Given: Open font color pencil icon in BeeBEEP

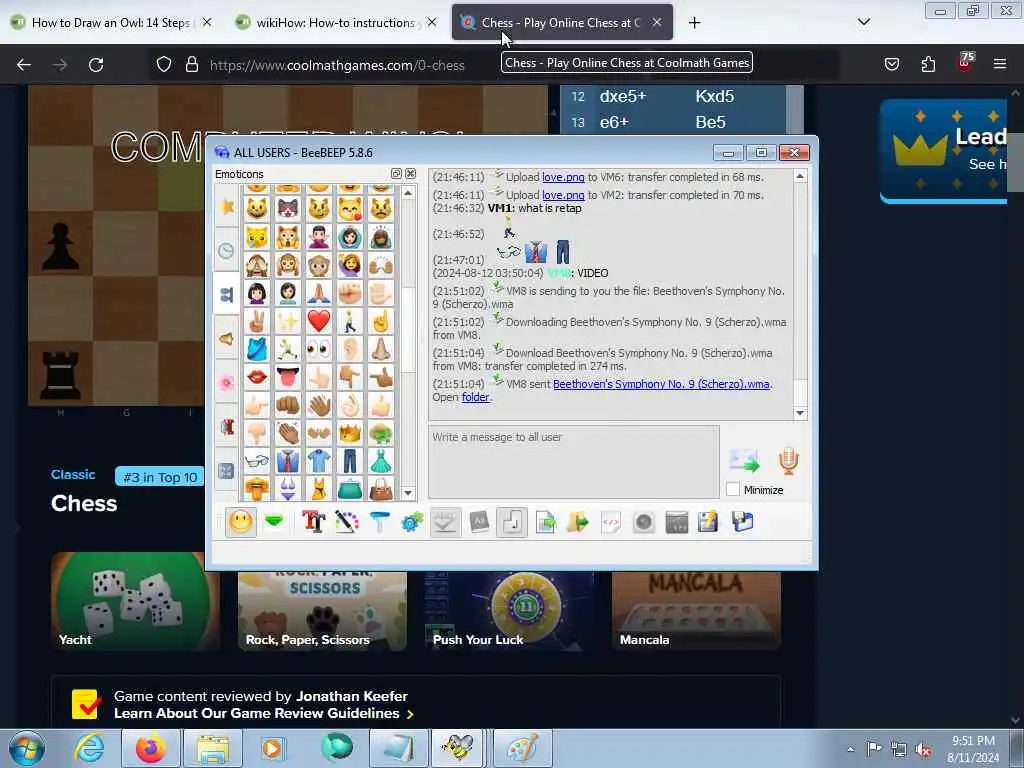Looking at the screenshot, I should tap(346, 522).
